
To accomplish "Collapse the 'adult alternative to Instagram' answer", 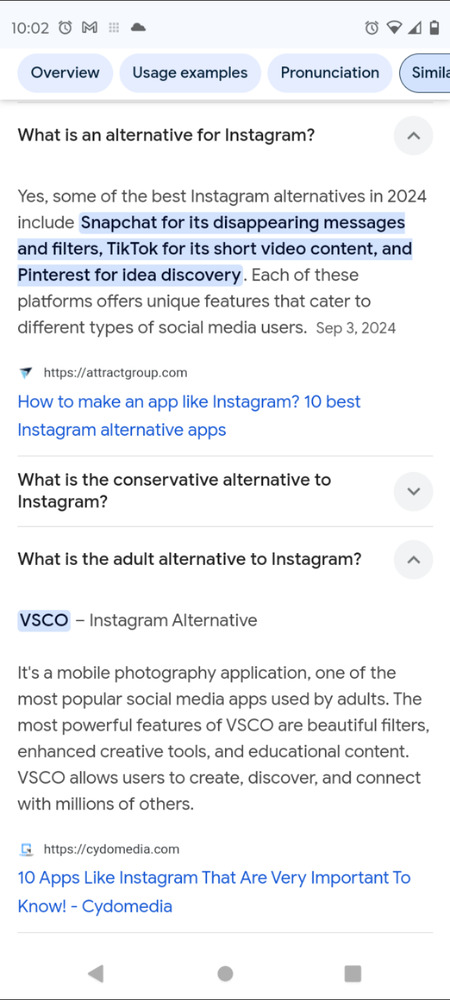I will click(413, 559).
